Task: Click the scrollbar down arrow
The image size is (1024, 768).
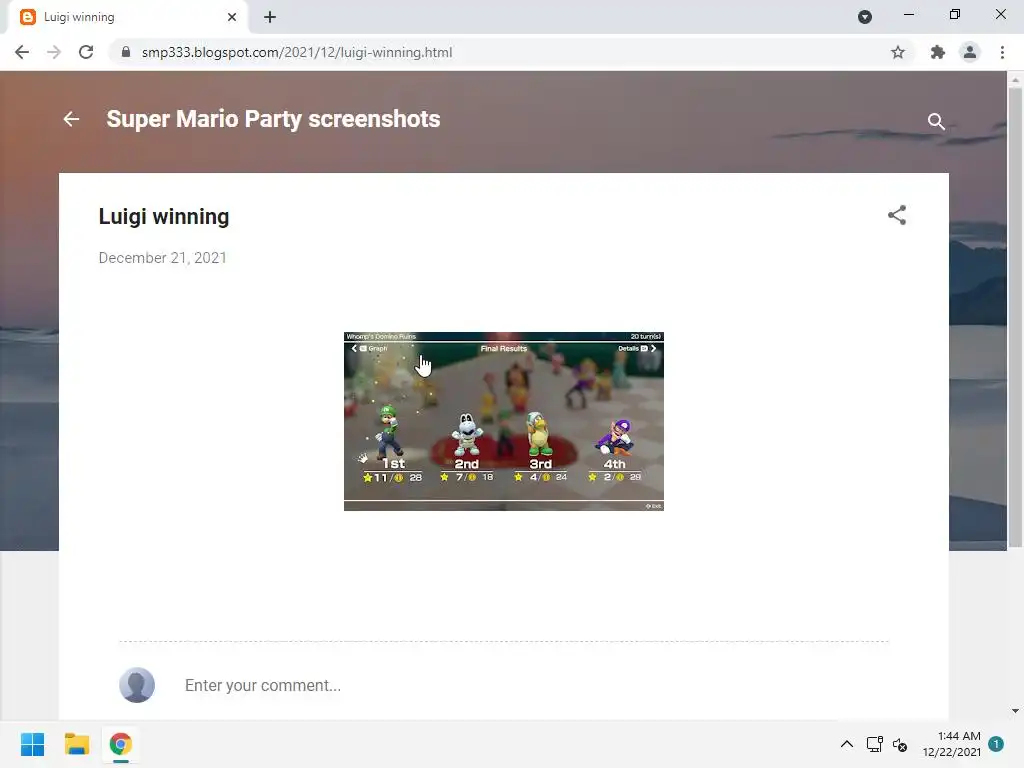Action: point(1015,711)
